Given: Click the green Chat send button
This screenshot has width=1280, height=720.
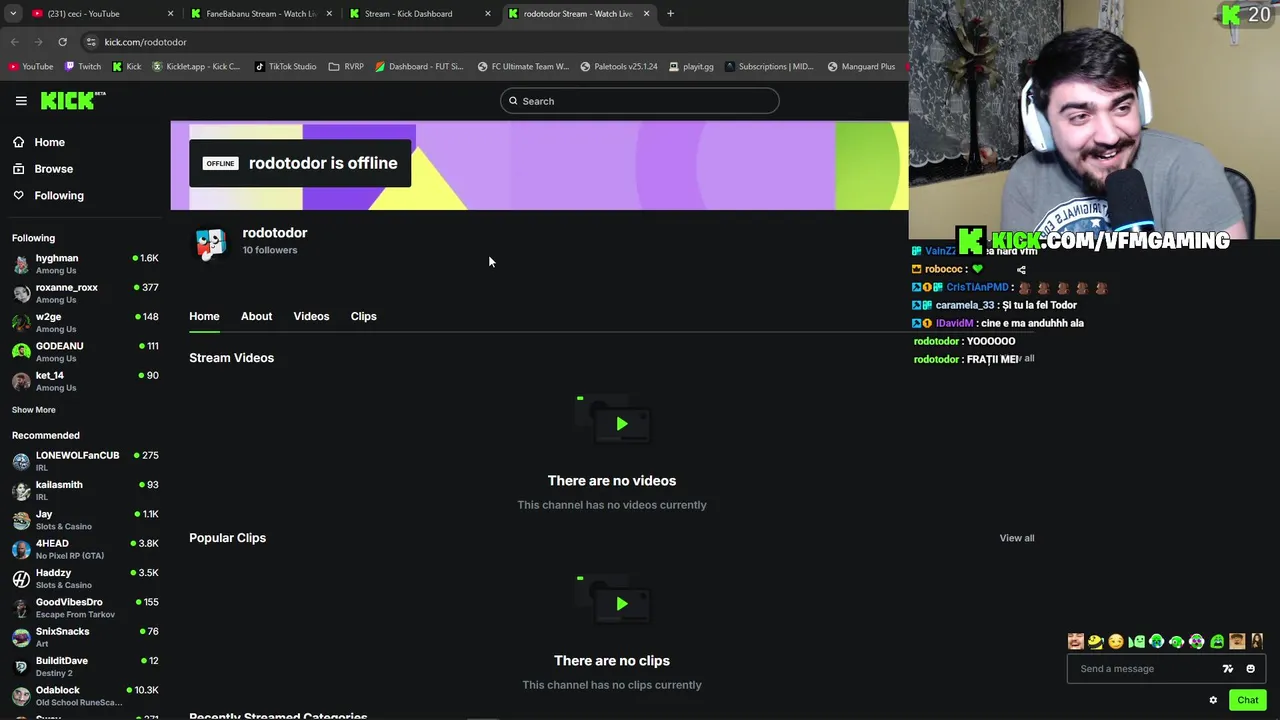Looking at the screenshot, I should click(x=1247, y=700).
